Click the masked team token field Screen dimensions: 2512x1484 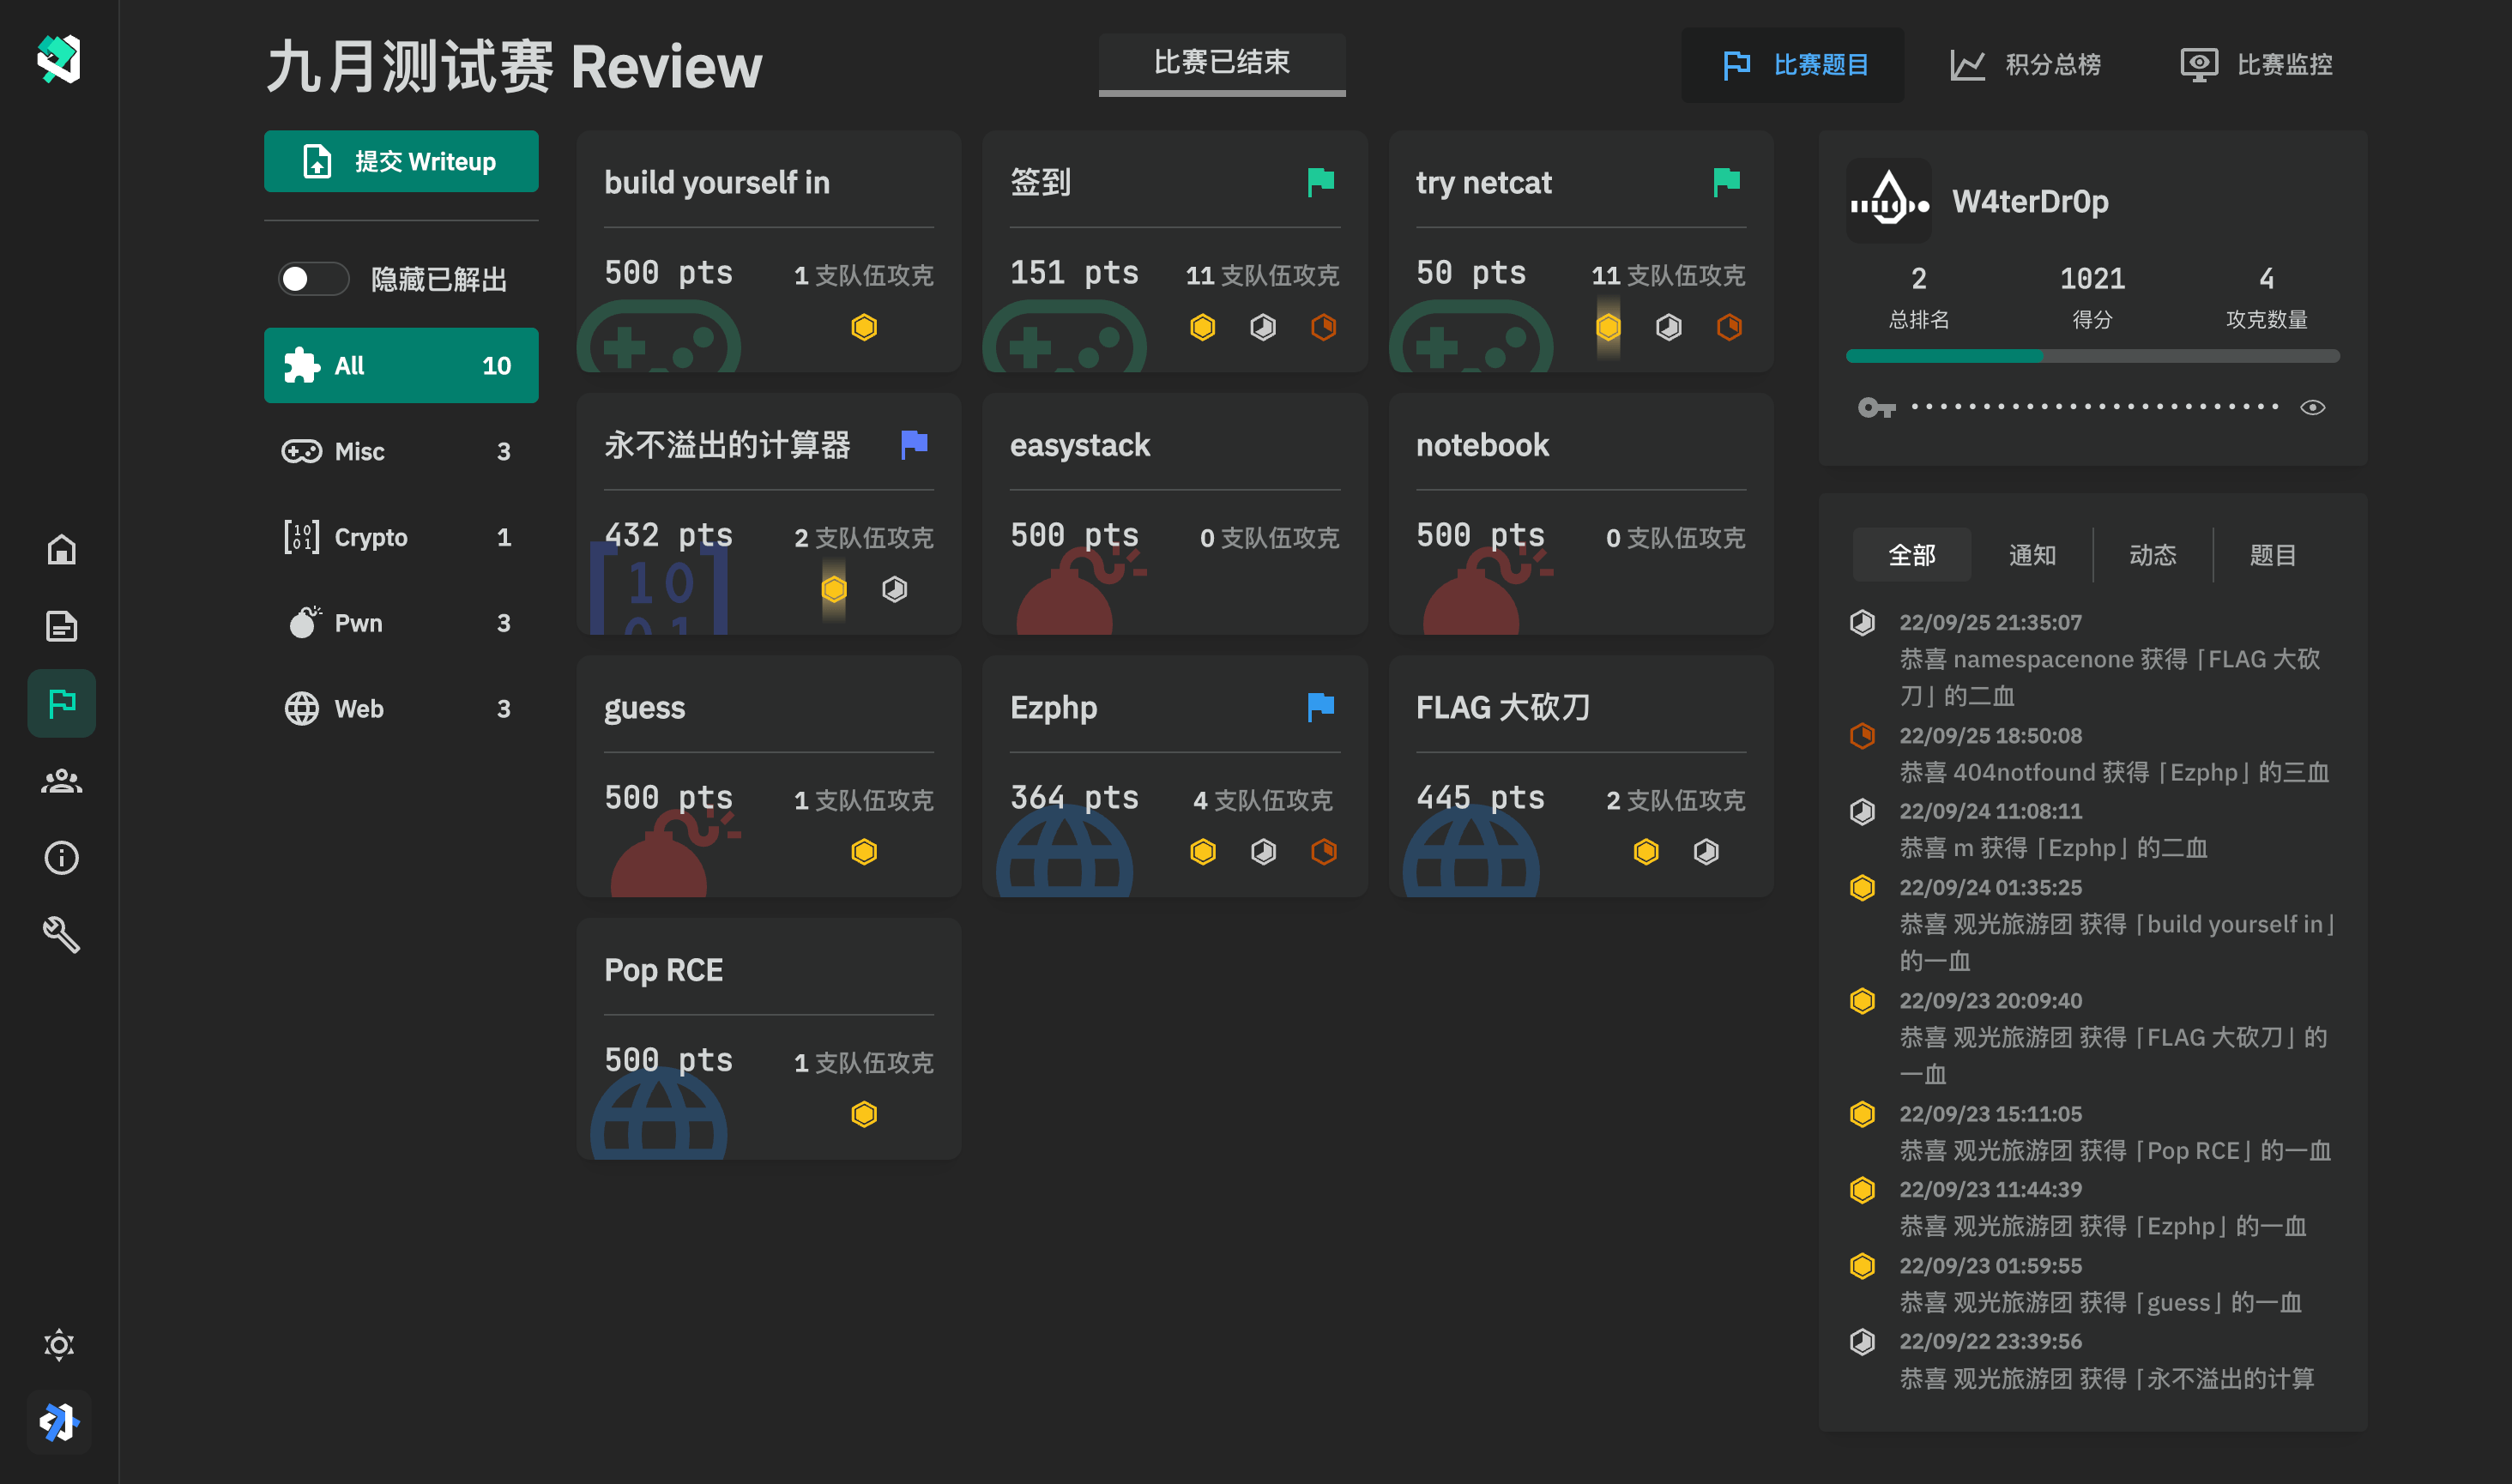pos(2094,407)
